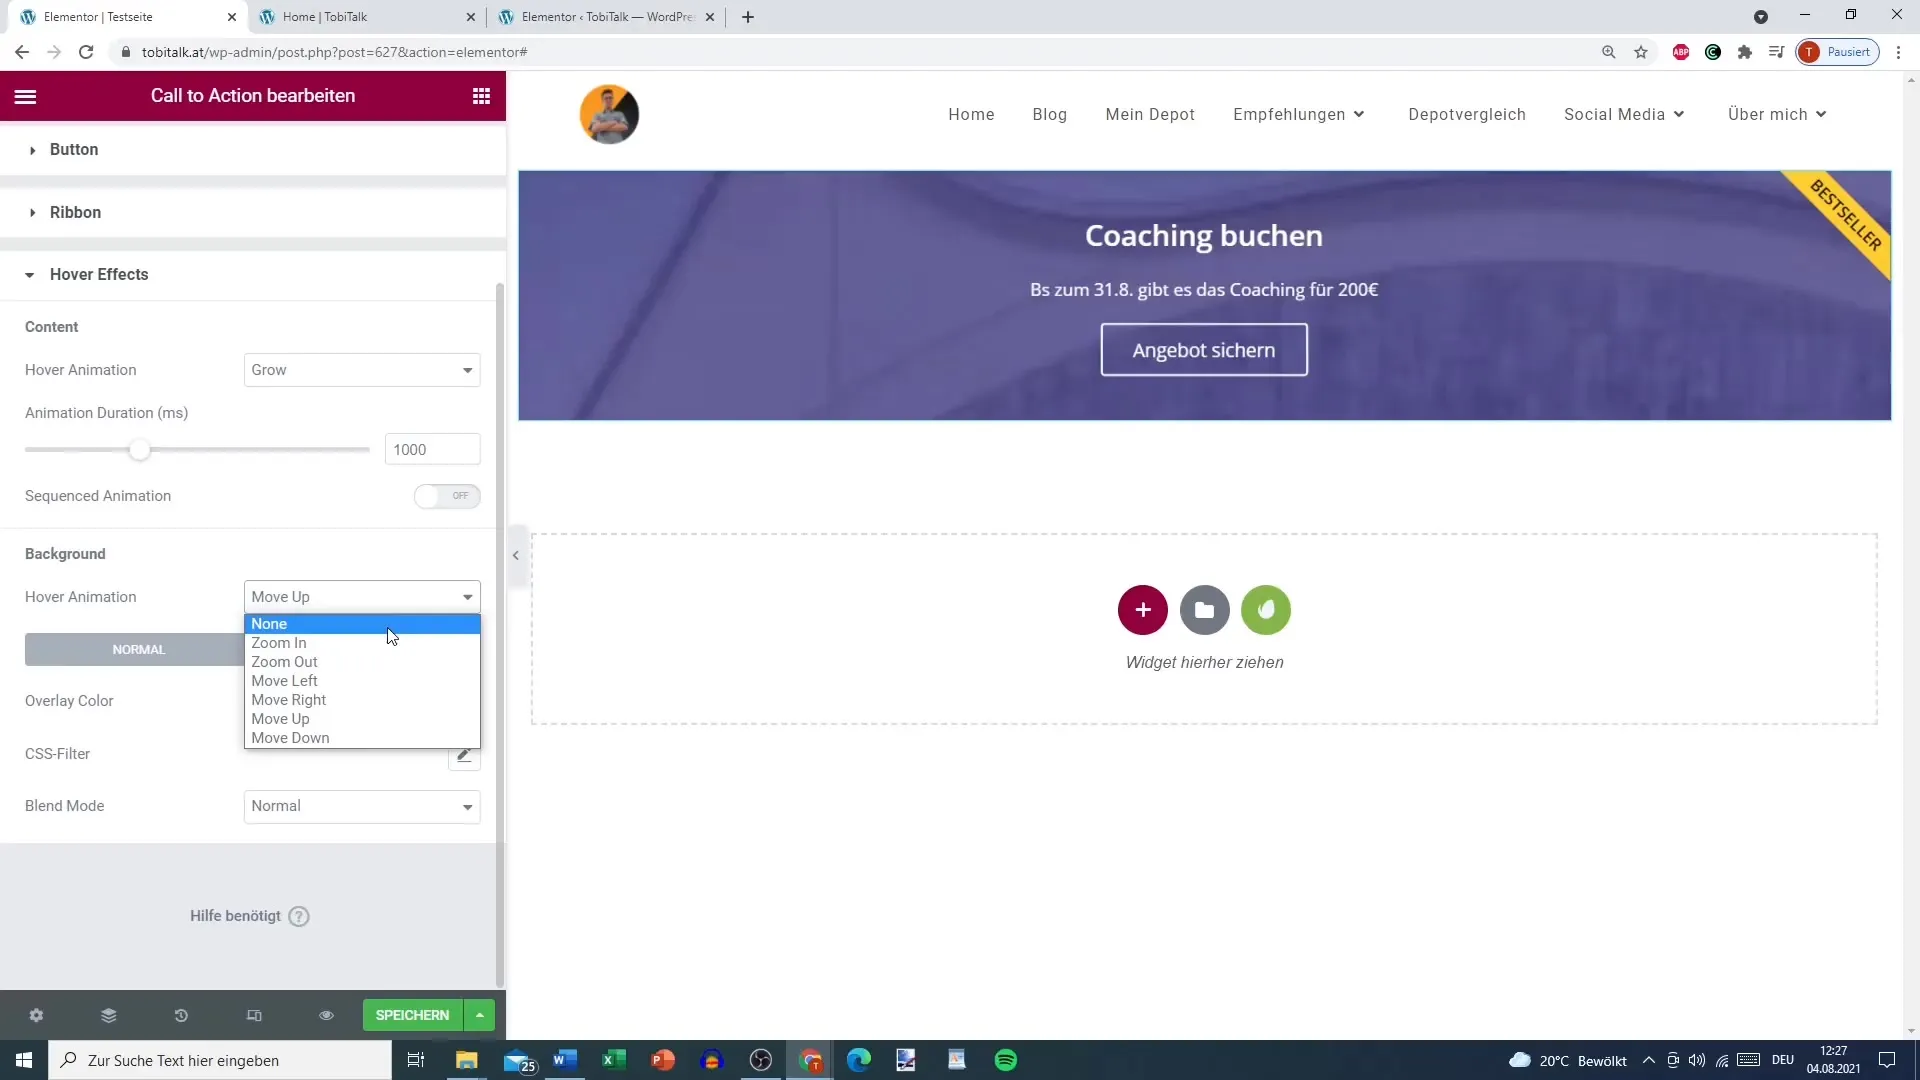1920x1080 pixels.
Task: Open template library folder button
Action: pos(1204,610)
